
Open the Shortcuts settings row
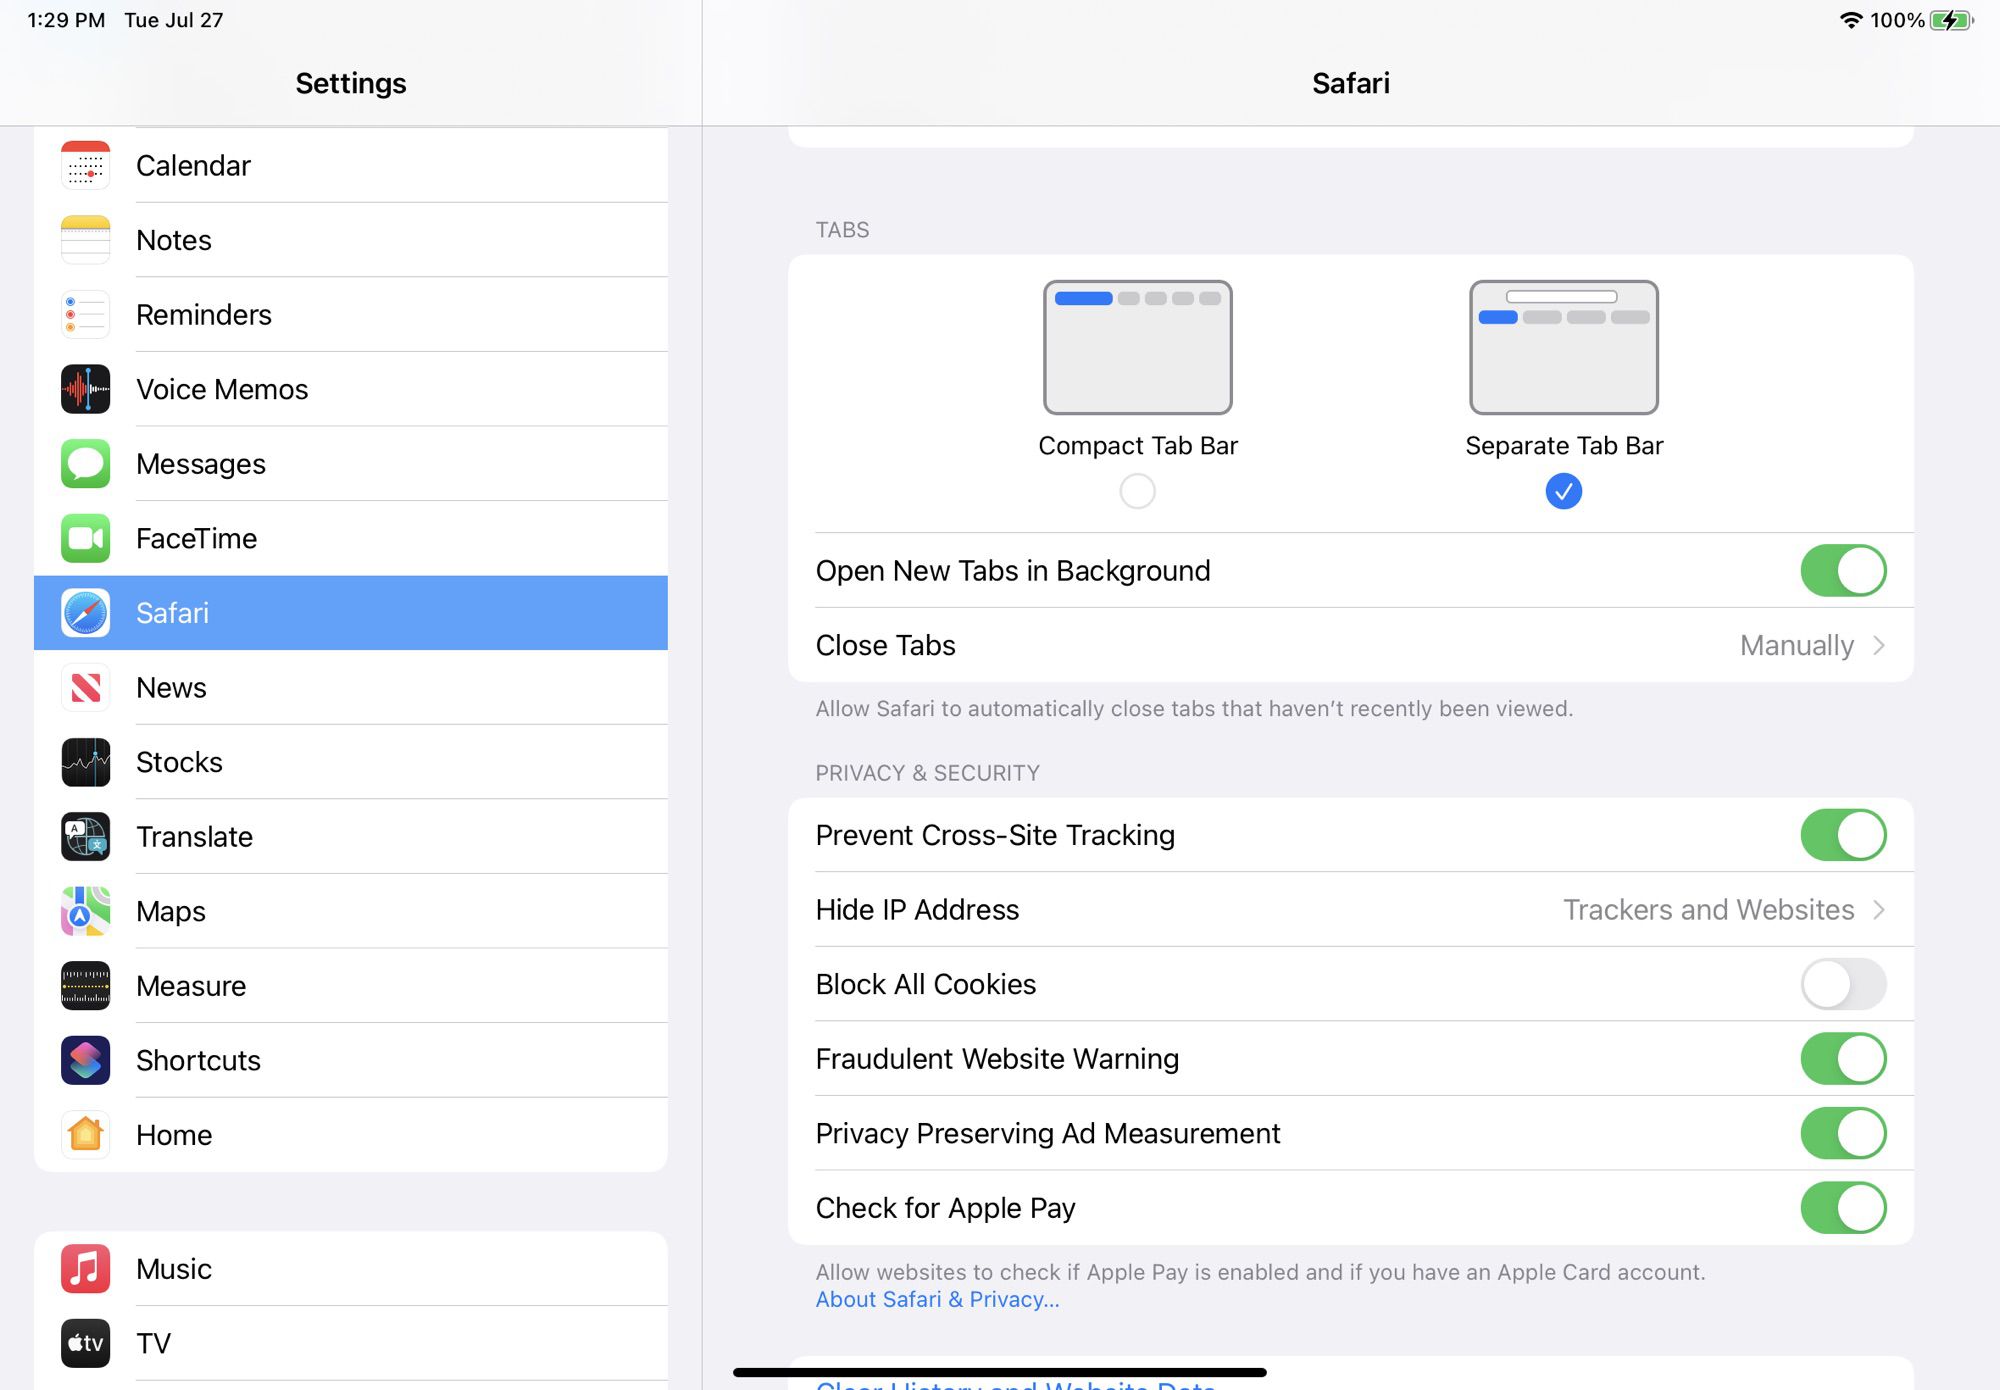point(351,1060)
